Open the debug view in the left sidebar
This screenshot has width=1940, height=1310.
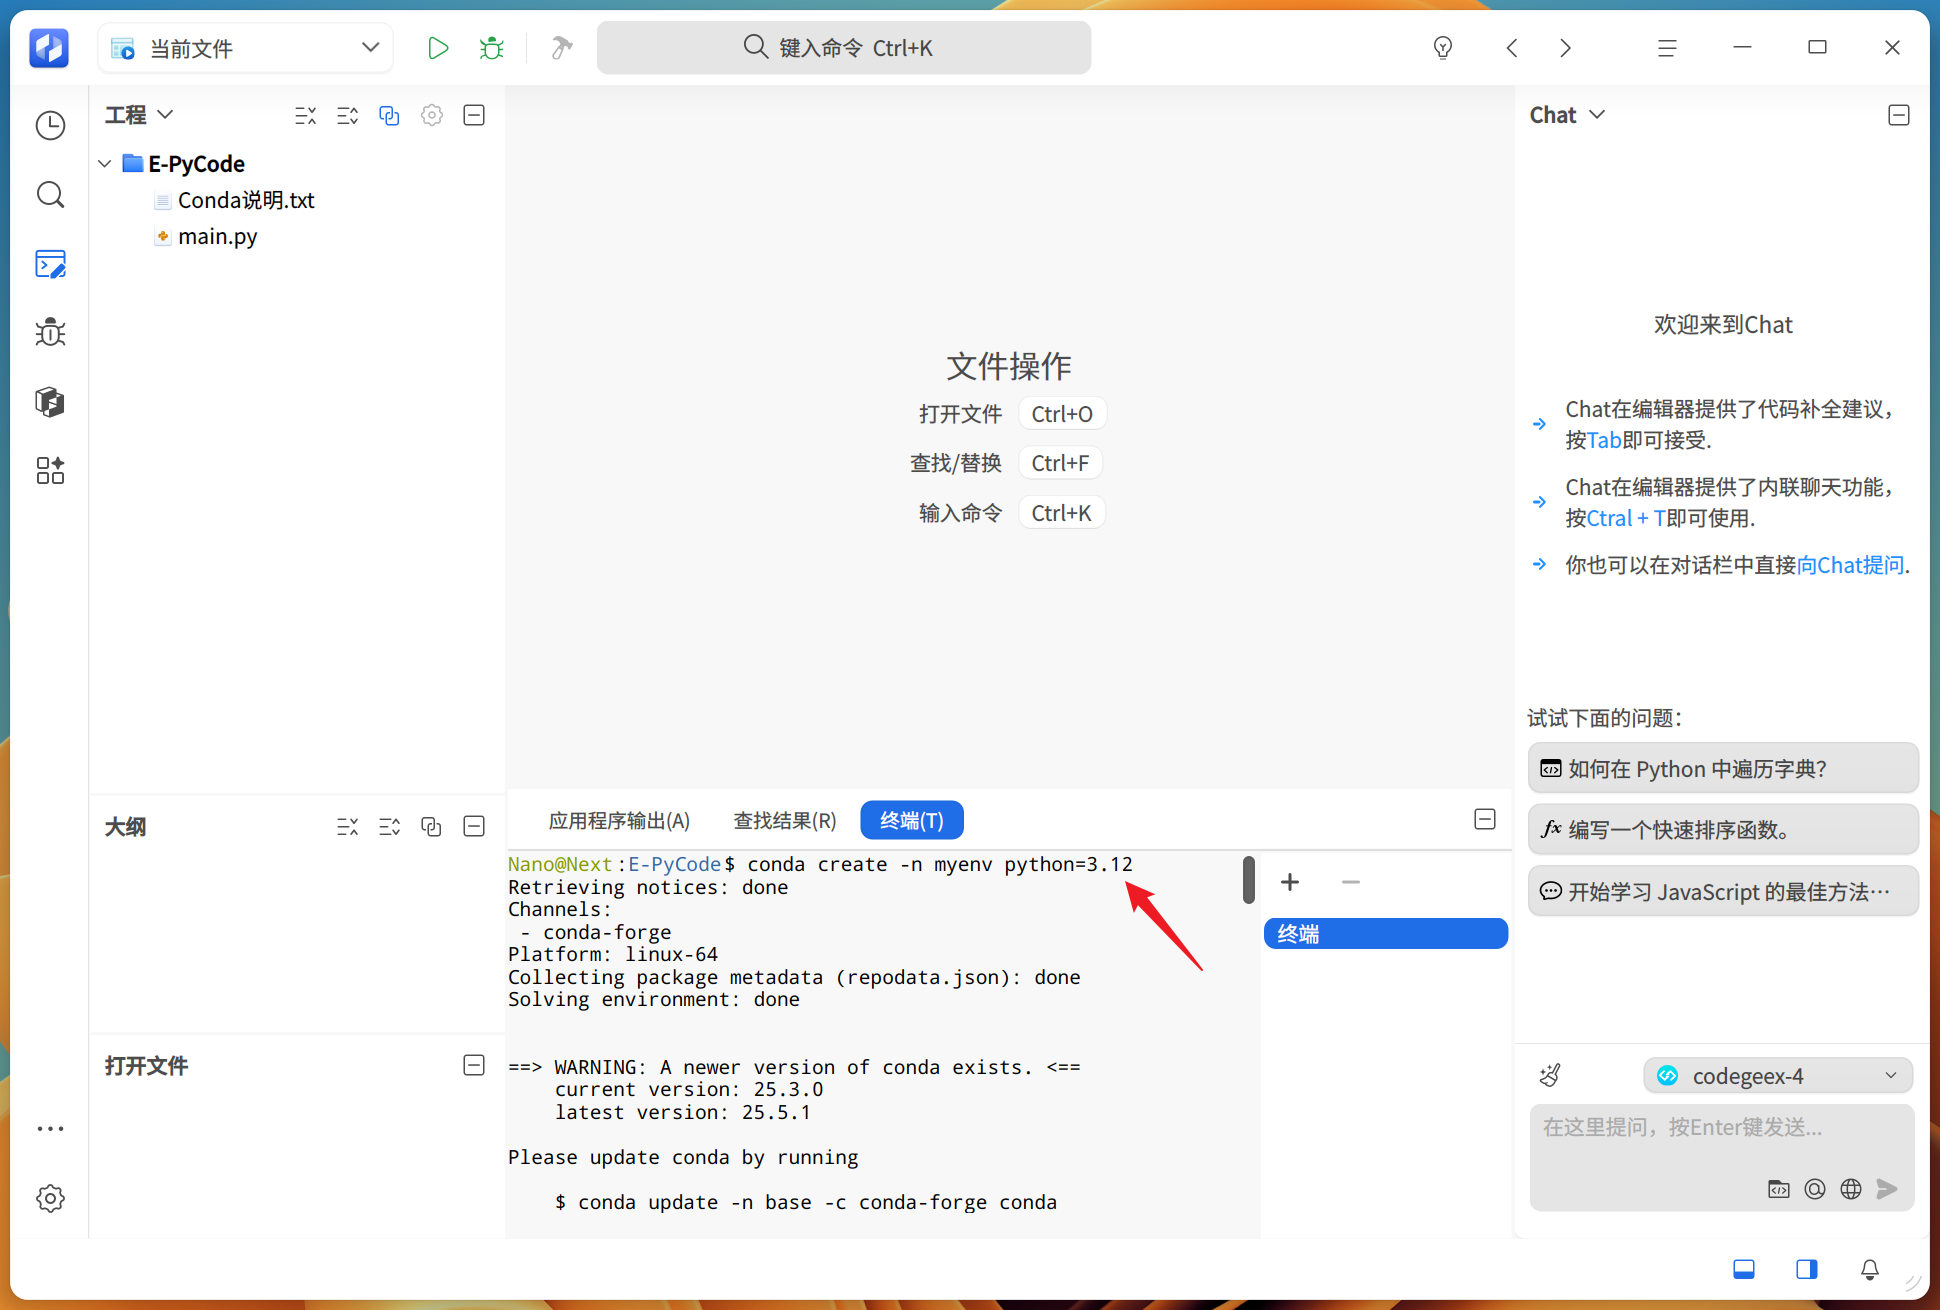[50, 332]
